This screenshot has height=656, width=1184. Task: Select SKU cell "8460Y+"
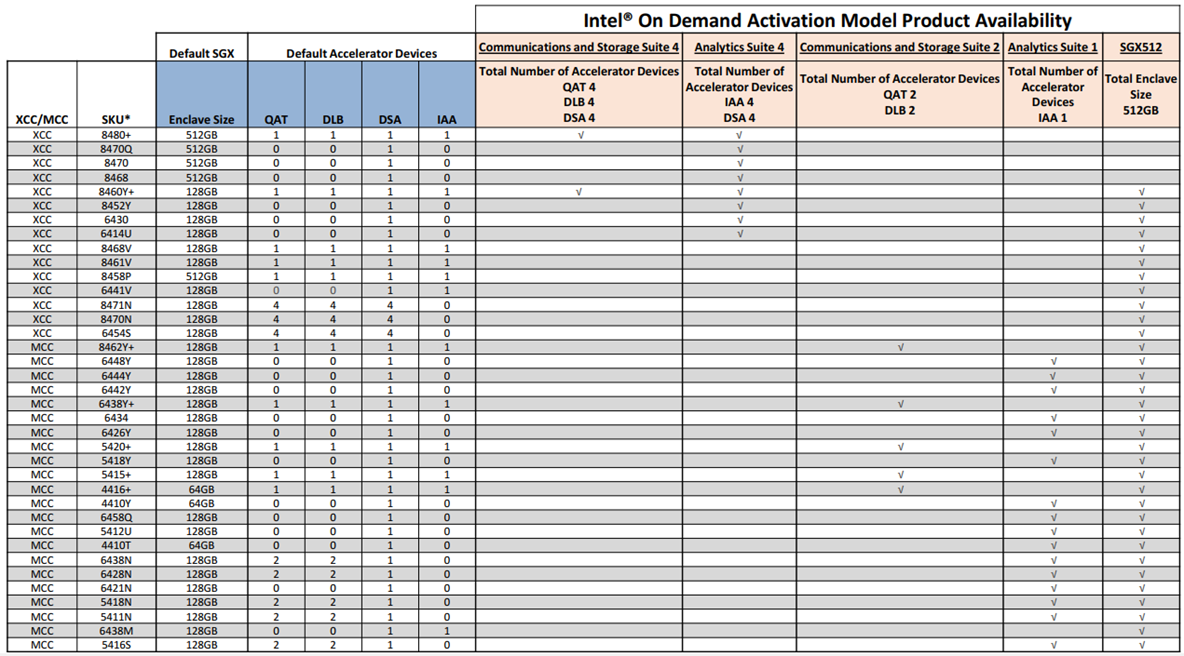point(116,192)
